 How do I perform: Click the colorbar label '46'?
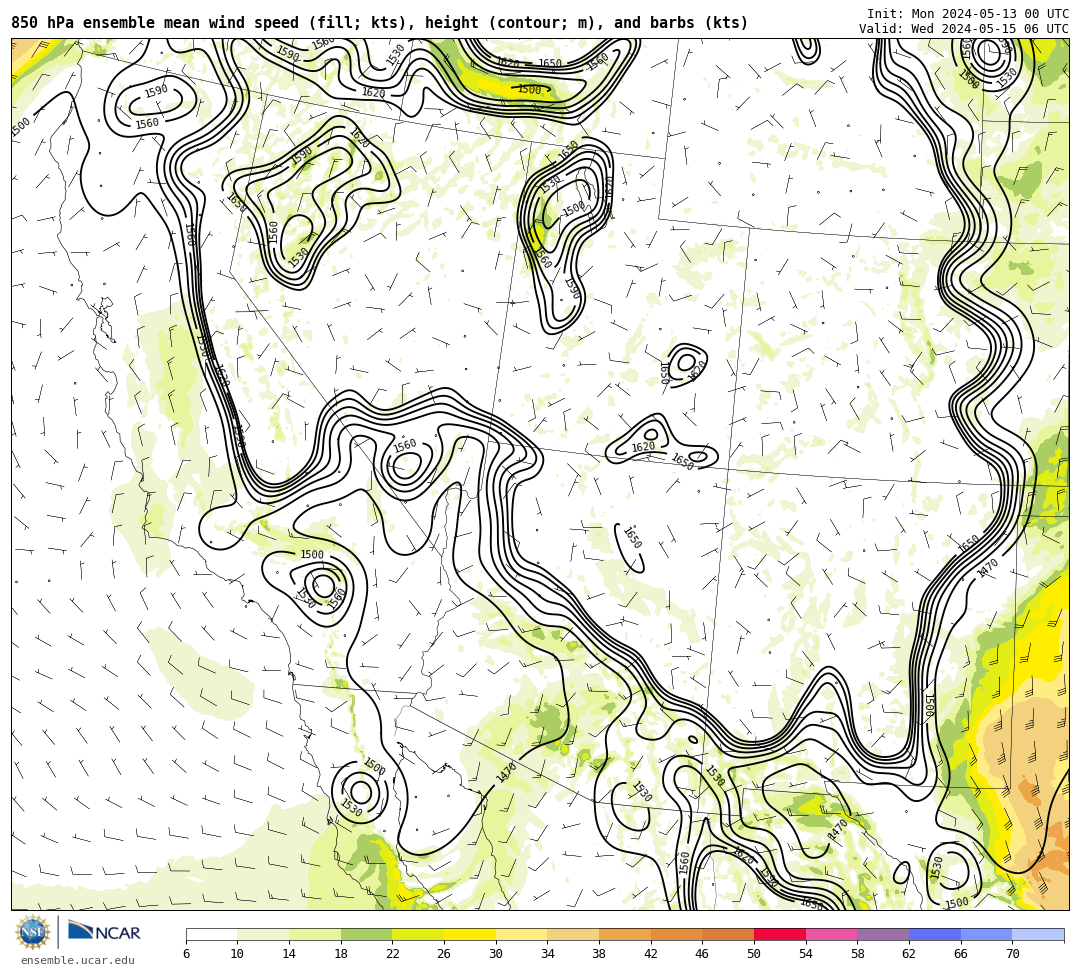tap(703, 954)
